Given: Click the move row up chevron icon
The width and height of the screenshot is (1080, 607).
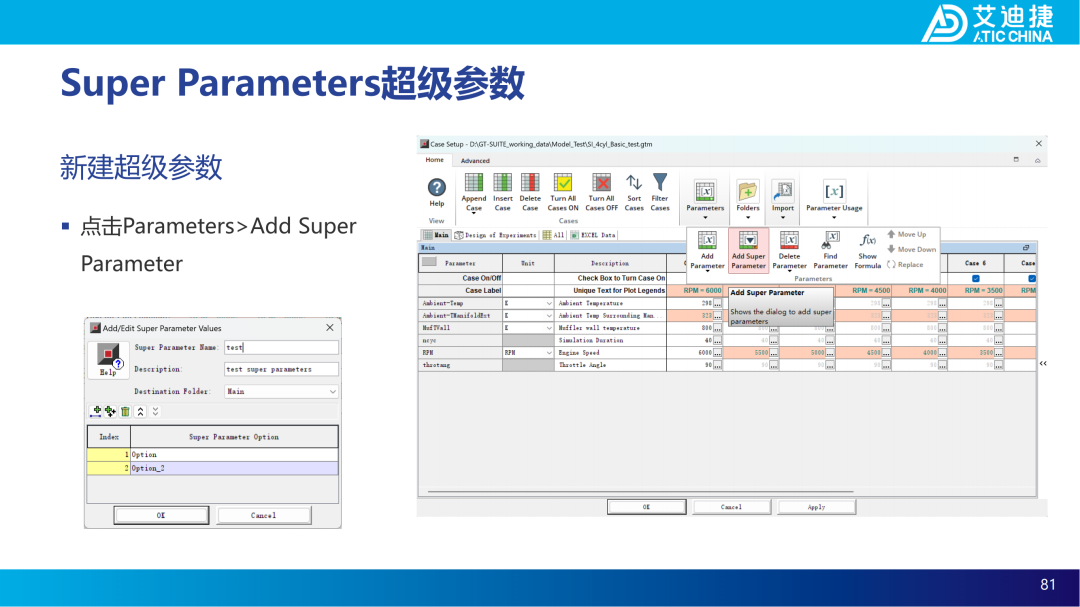Looking at the screenshot, I should tap(141, 411).
